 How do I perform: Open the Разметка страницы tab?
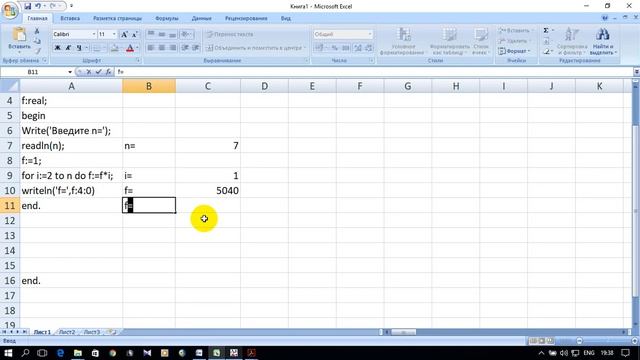click(117, 18)
